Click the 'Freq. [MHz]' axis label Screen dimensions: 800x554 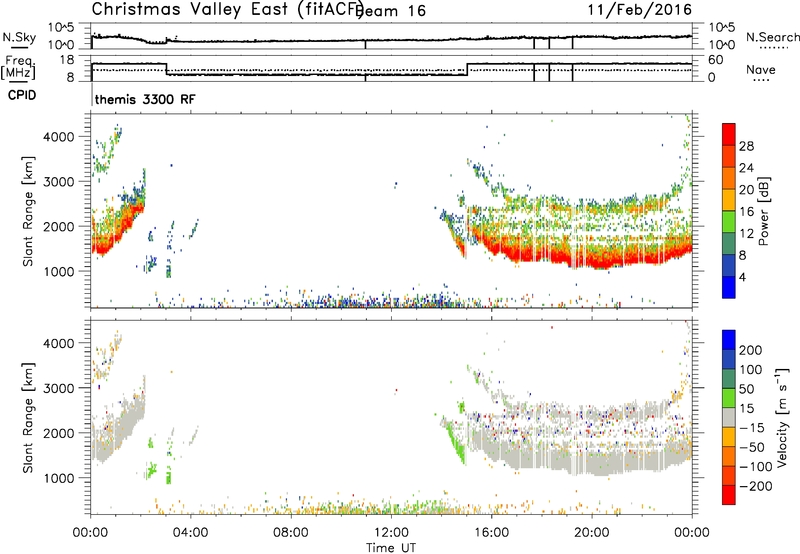pos(19,68)
